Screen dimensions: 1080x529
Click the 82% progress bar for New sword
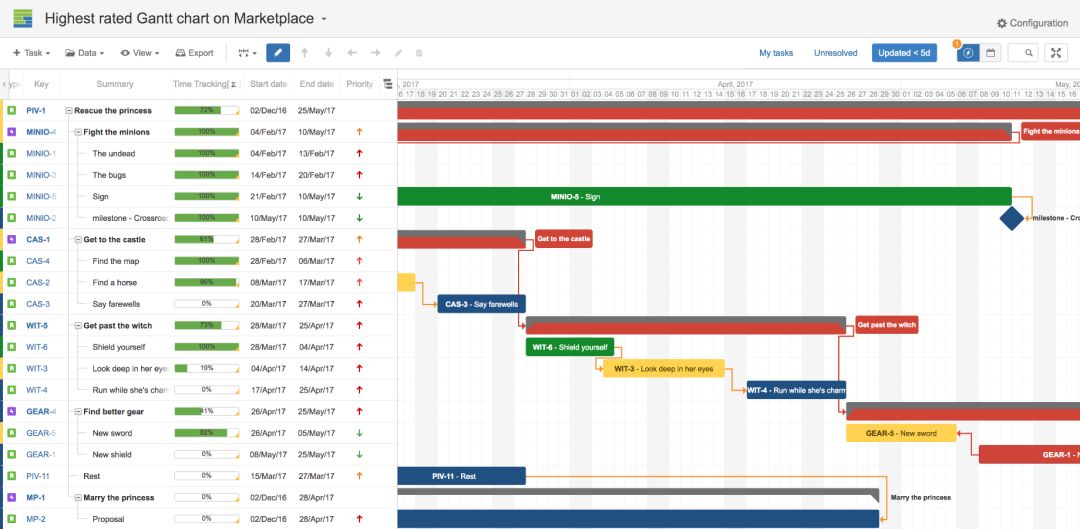207,433
